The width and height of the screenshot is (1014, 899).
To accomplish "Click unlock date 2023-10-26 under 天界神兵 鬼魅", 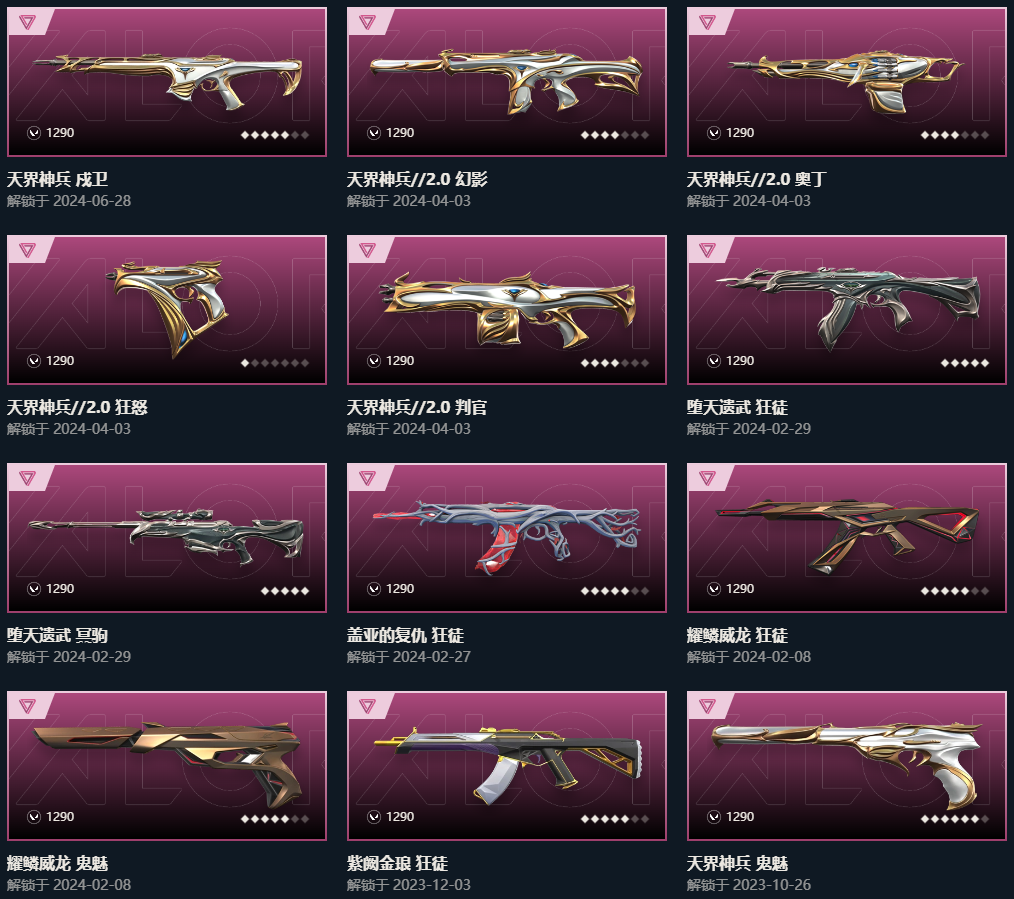I will 771,884.
